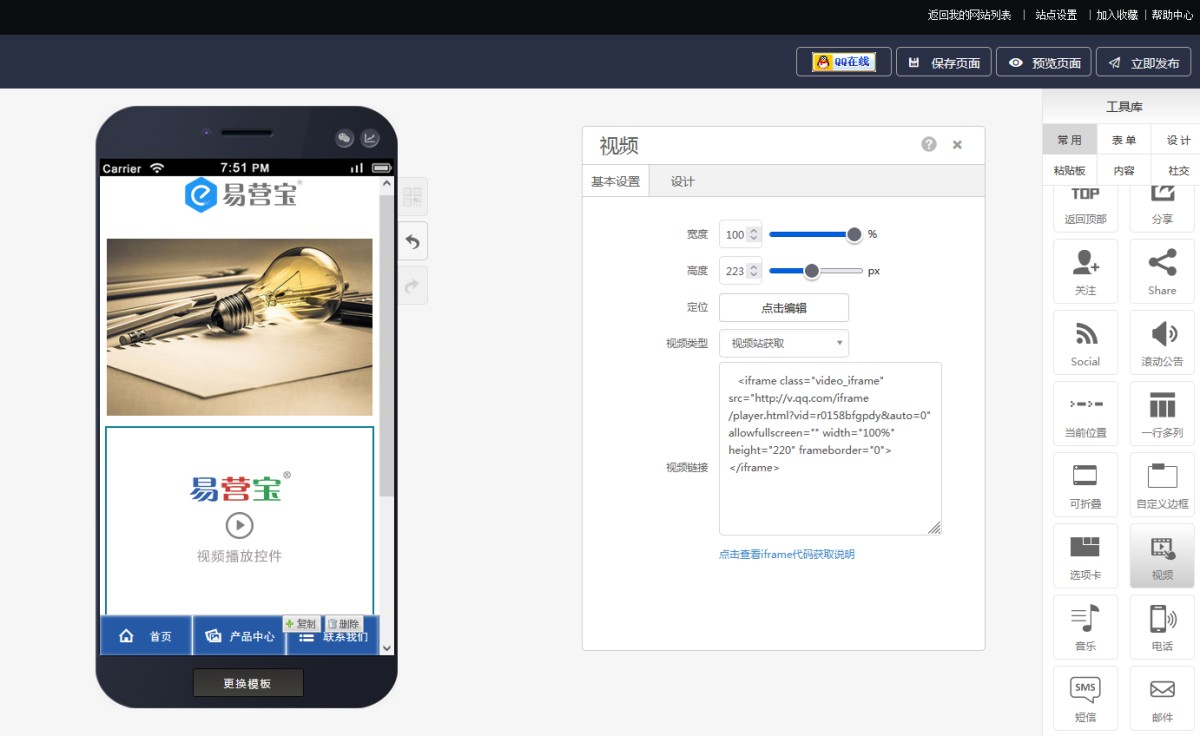The height and width of the screenshot is (736, 1200).
Task: Open the layout grid icon beside phone
Action: pyautogui.click(x=412, y=197)
